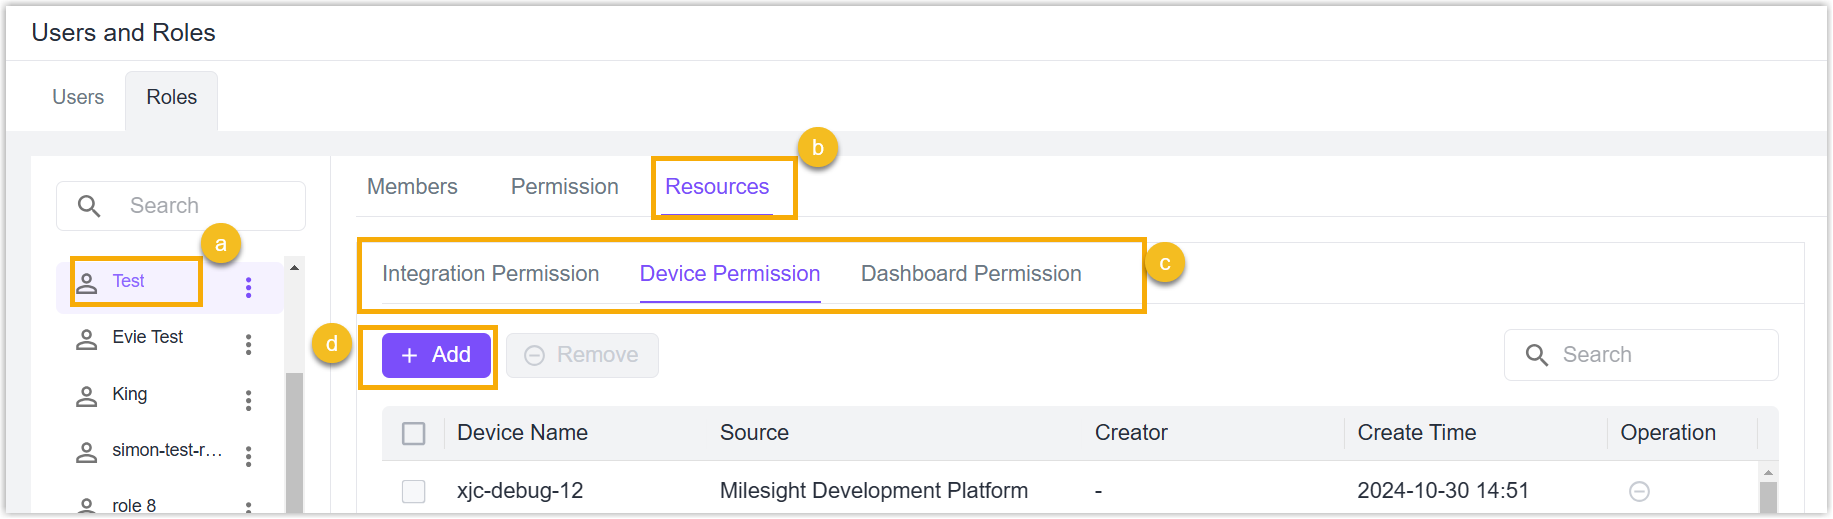
Task: Click the device table scroll up arrow
Action: tap(1768, 472)
